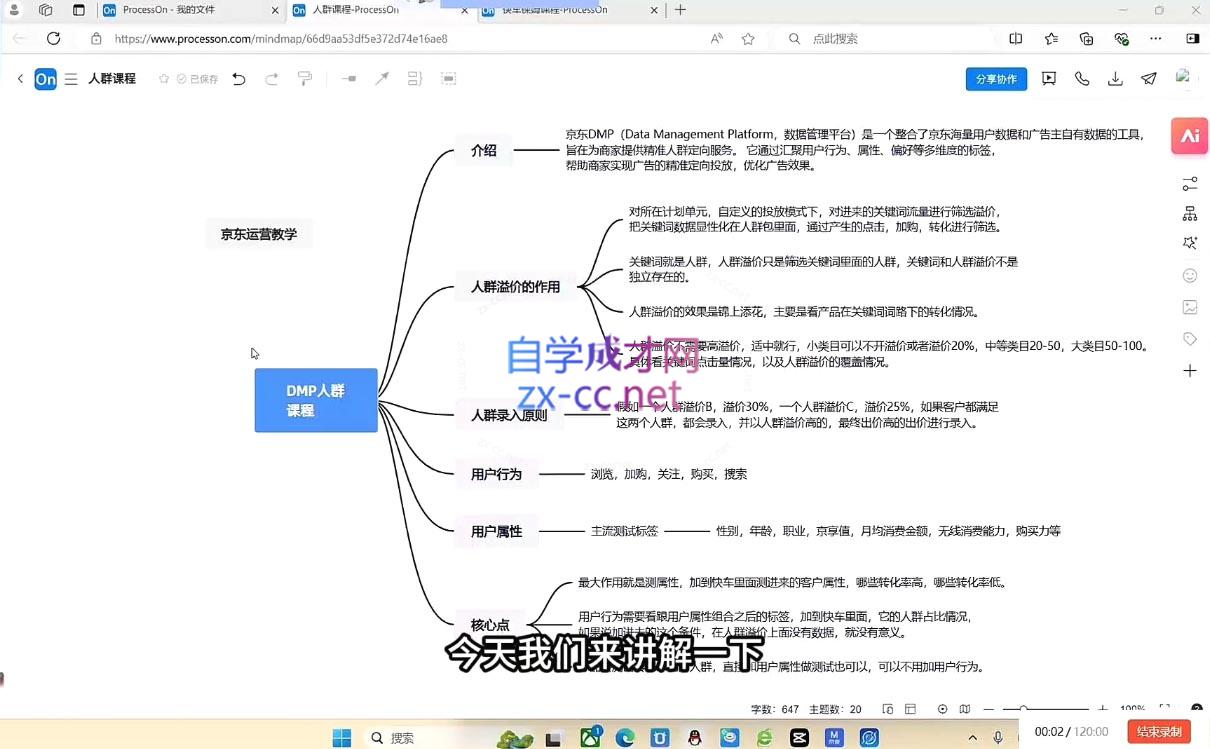
Task: Undo the last edit
Action: [x=239, y=79]
